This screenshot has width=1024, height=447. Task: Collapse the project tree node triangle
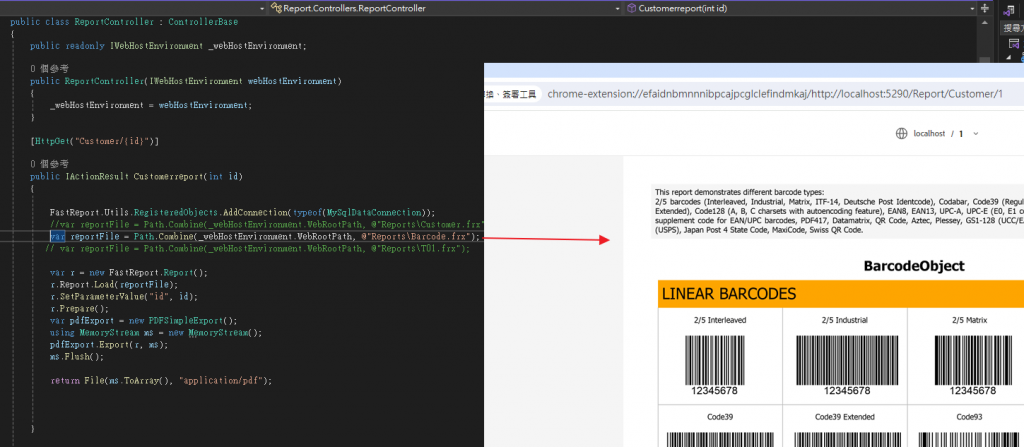[x=1011, y=58]
